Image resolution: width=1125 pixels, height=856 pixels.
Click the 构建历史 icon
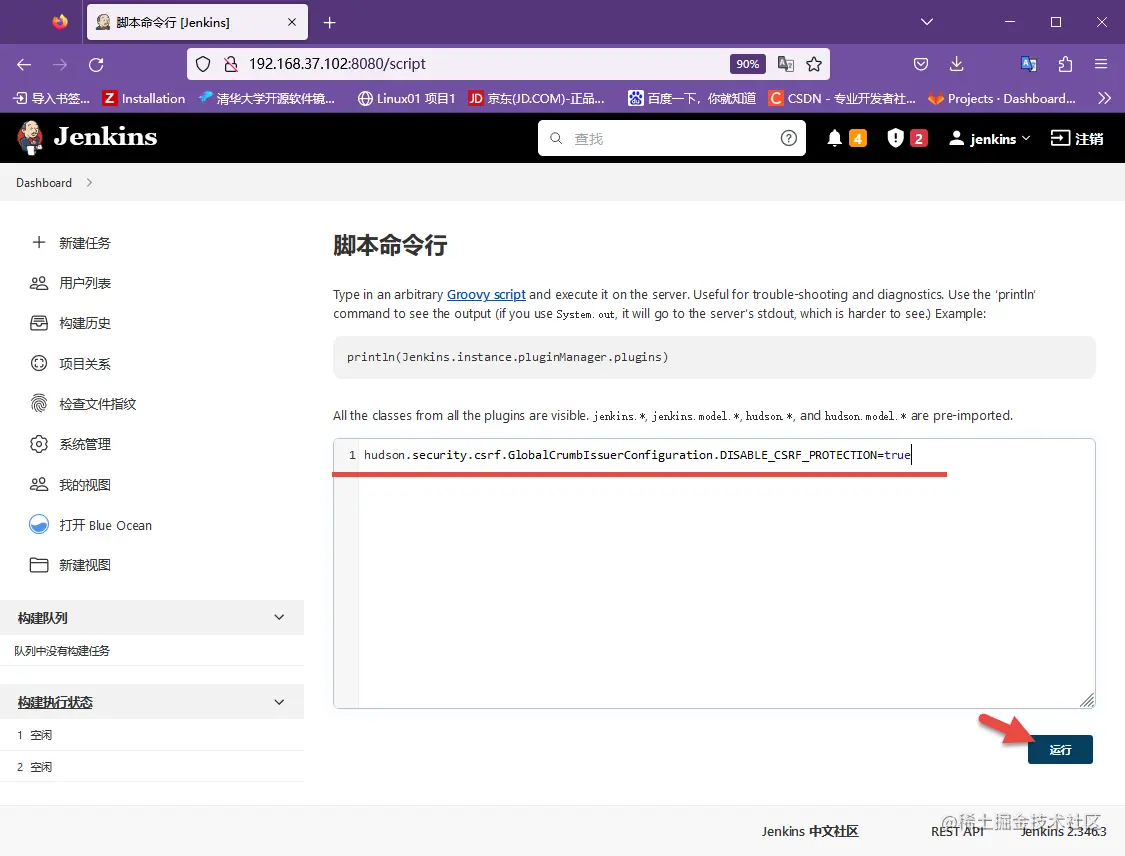coord(39,323)
